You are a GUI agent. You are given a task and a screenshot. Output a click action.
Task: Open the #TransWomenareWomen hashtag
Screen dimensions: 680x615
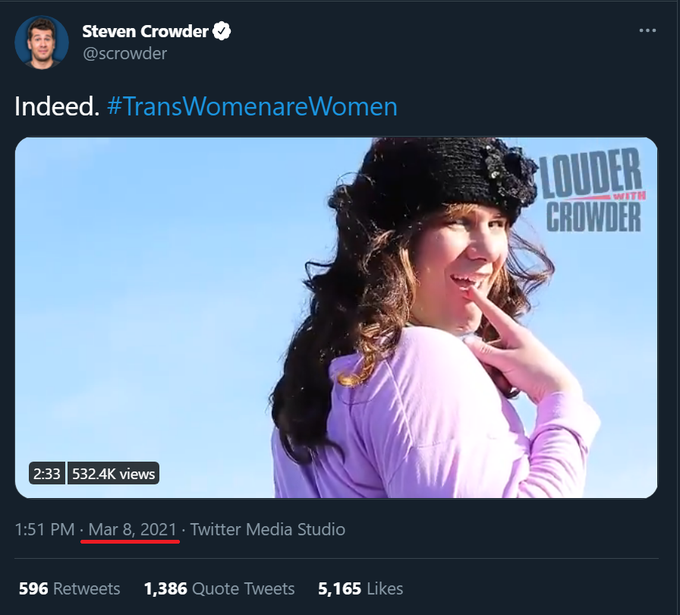[x=252, y=106]
